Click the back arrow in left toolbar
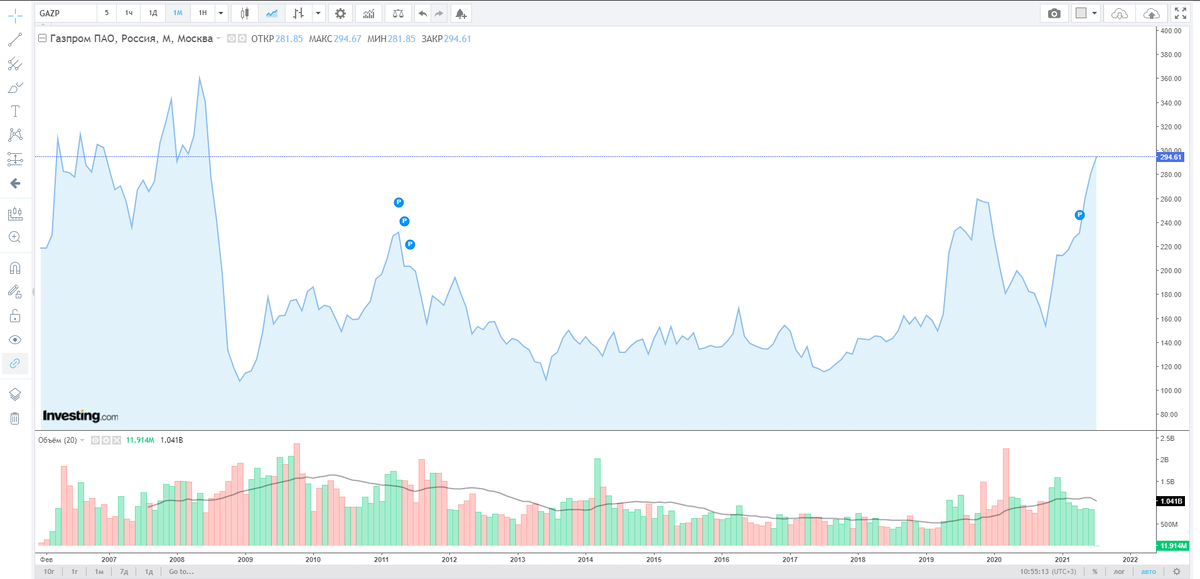Viewport: 1200px width, 579px height. [15, 184]
